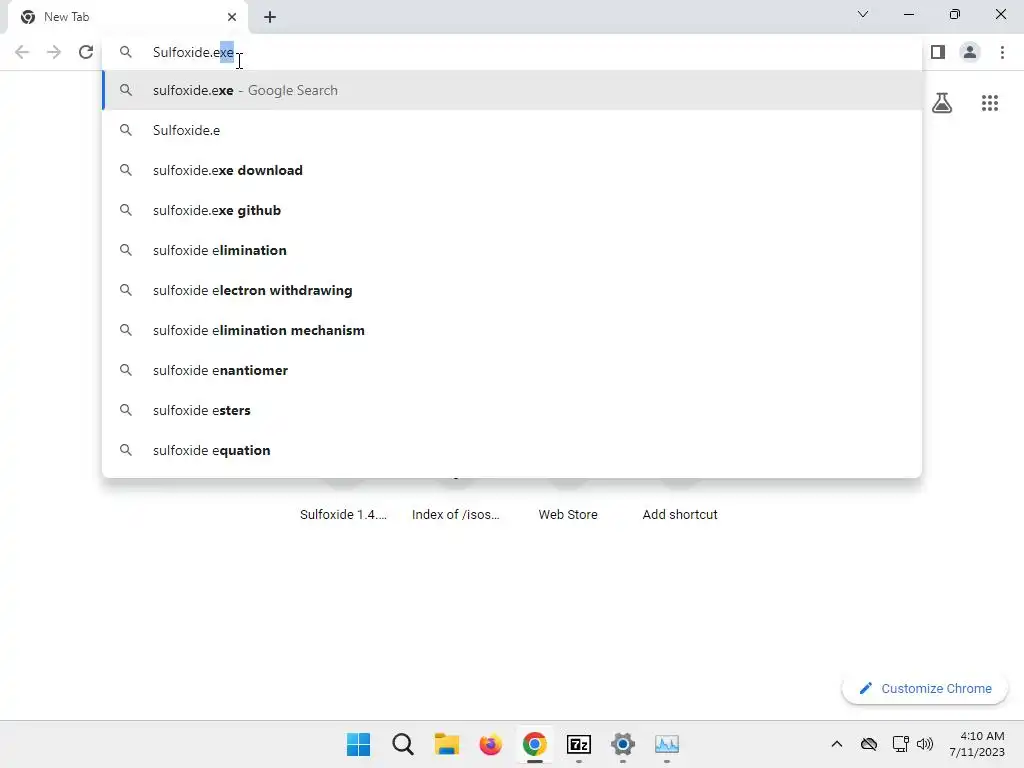The height and width of the screenshot is (768, 1024).
Task: Select 'sulfoxide esters' suggestion
Action: pos(512,410)
